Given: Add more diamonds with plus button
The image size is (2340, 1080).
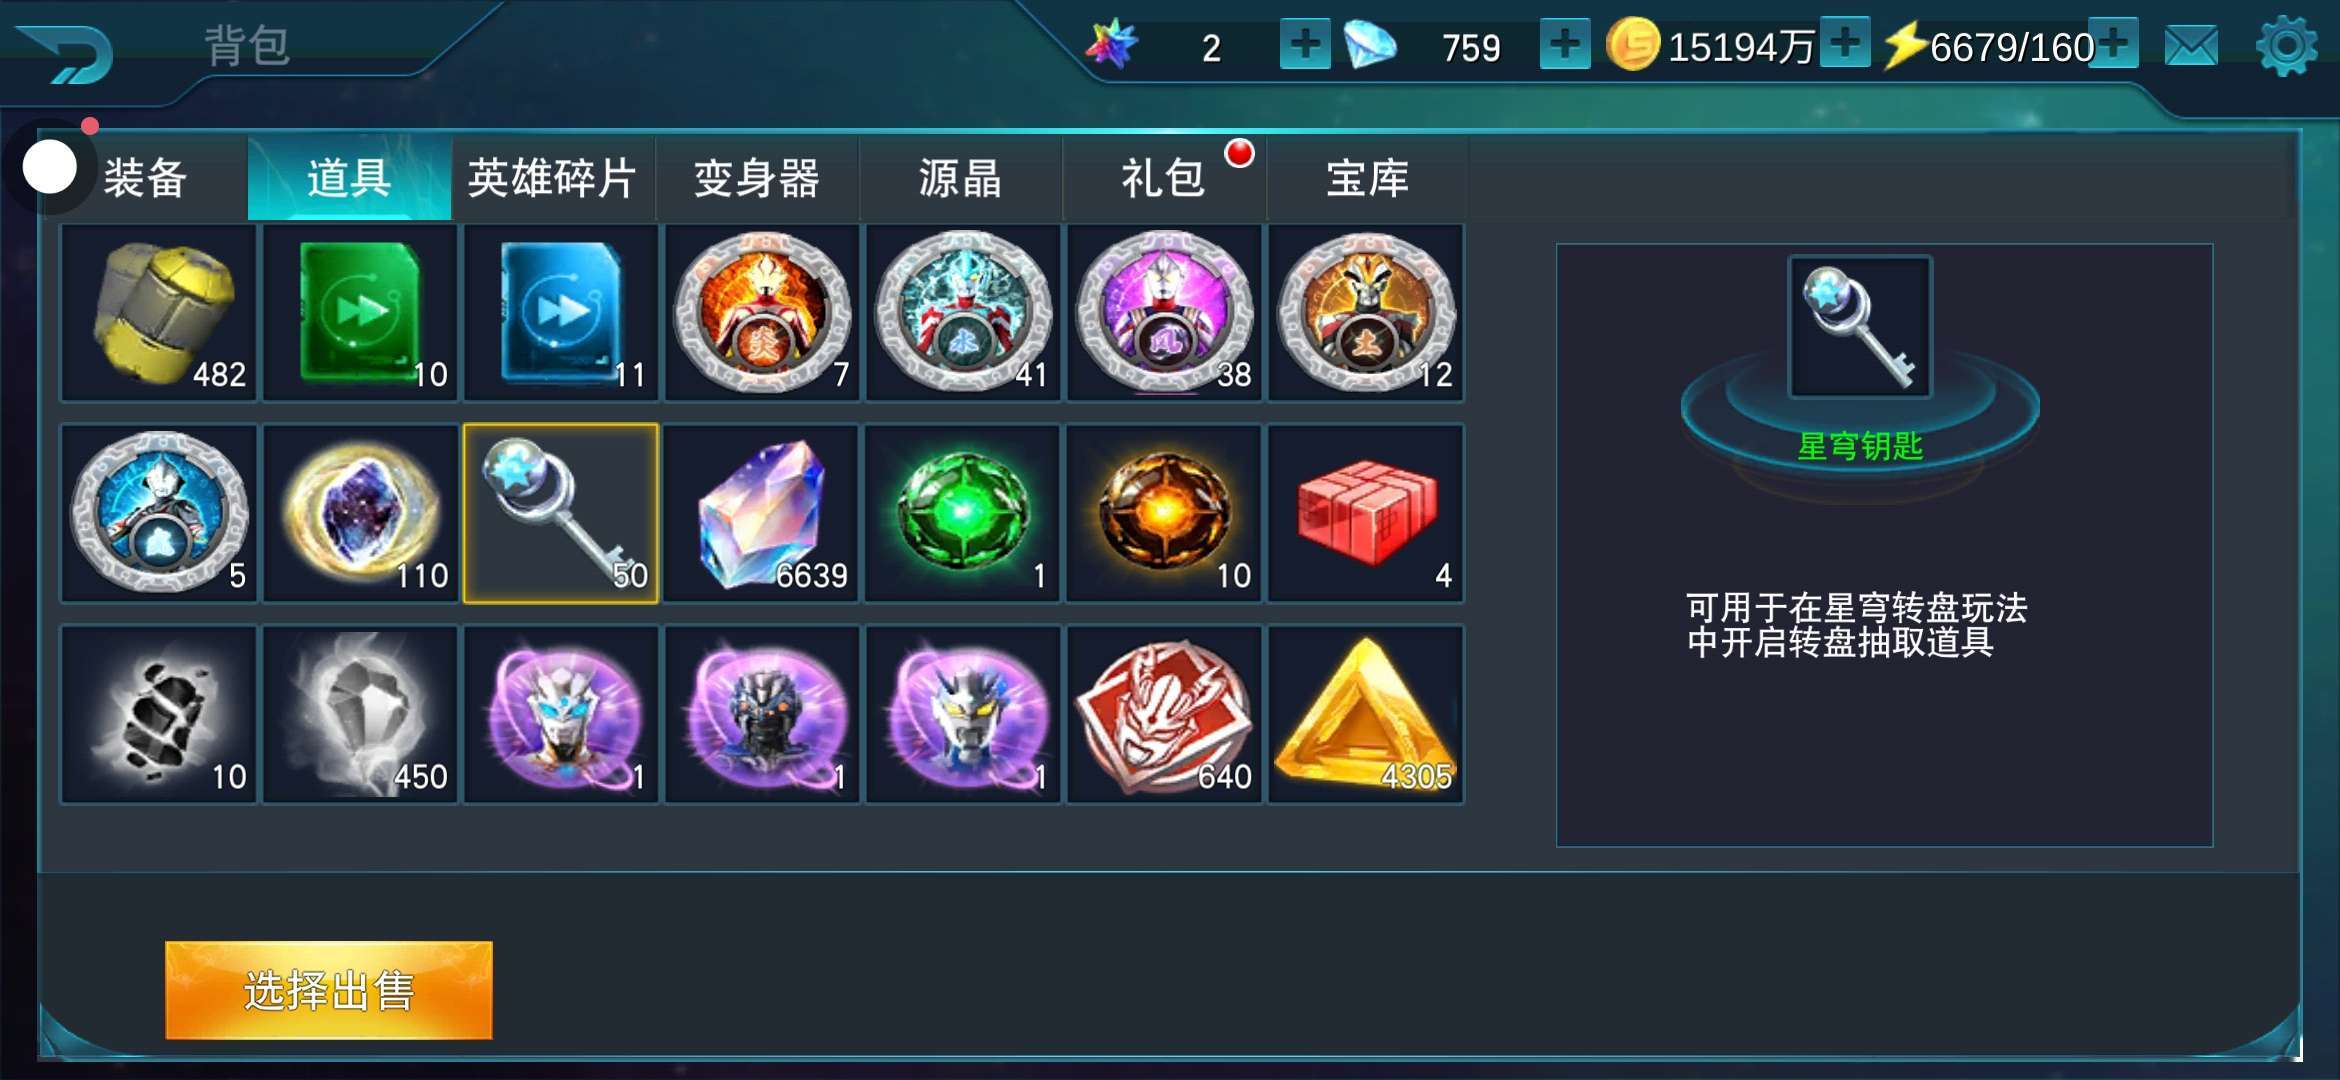Looking at the screenshot, I should tap(1565, 44).
